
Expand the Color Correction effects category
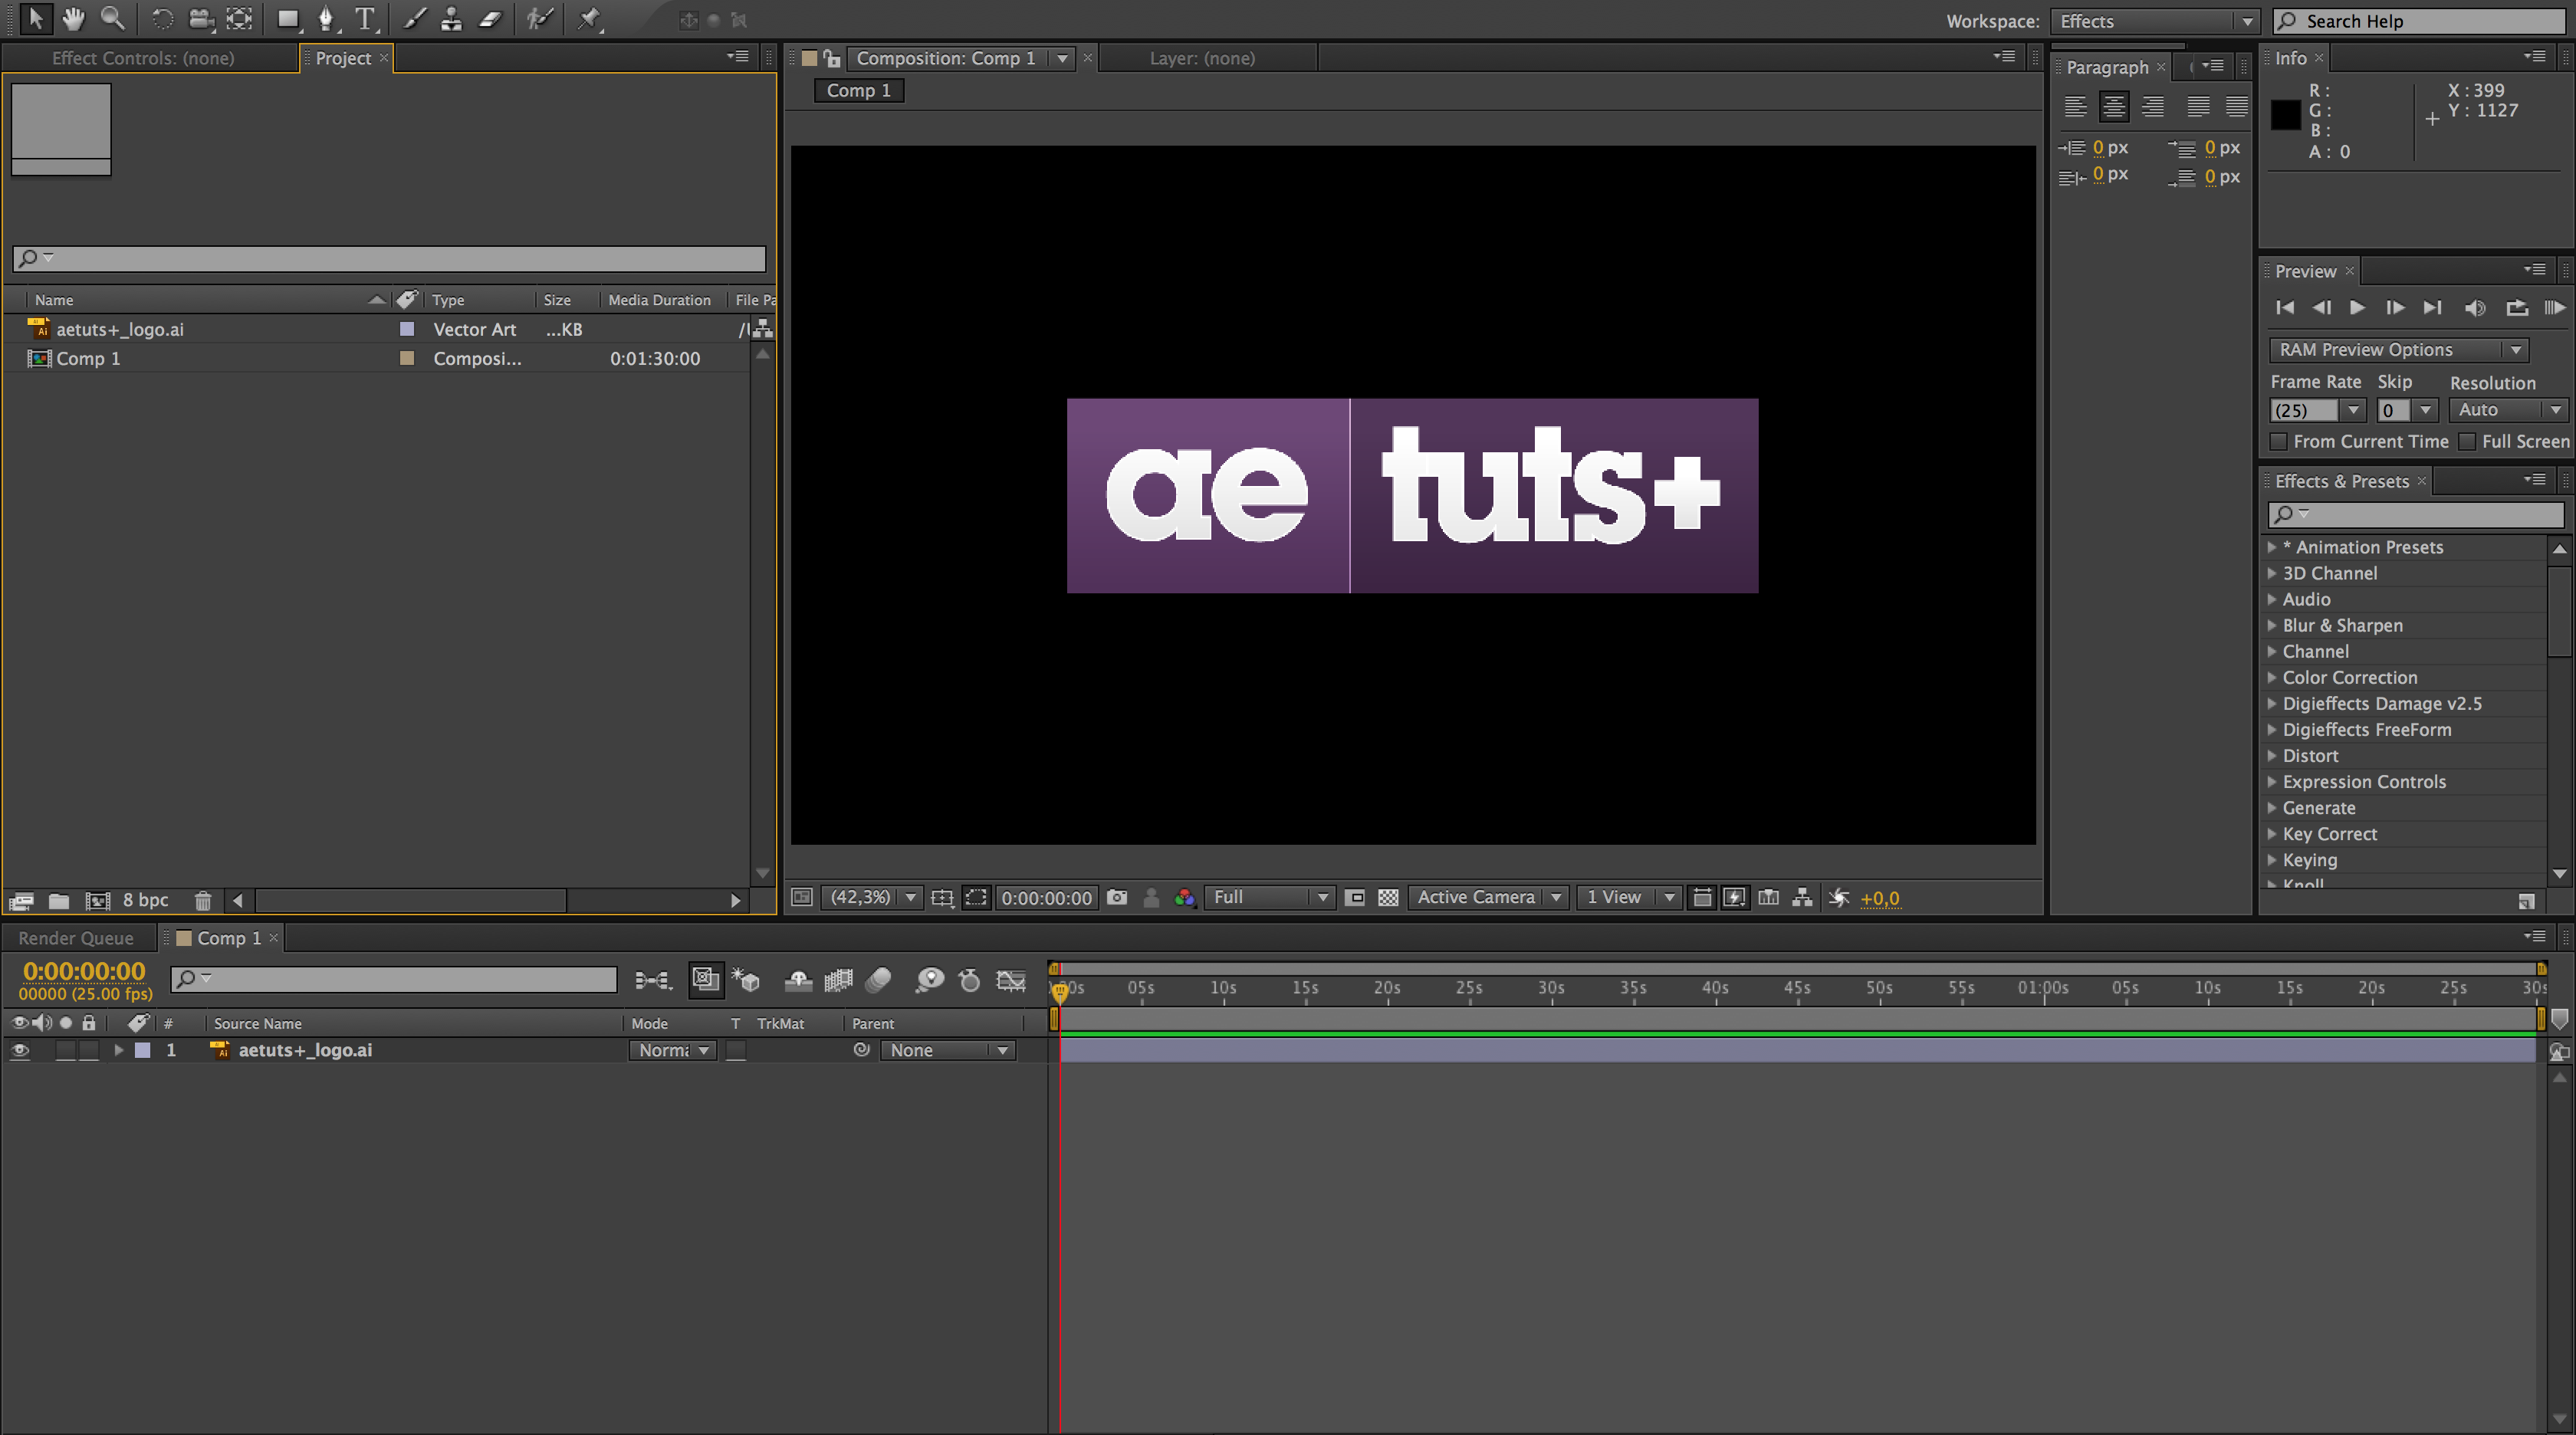point(2271,677)
